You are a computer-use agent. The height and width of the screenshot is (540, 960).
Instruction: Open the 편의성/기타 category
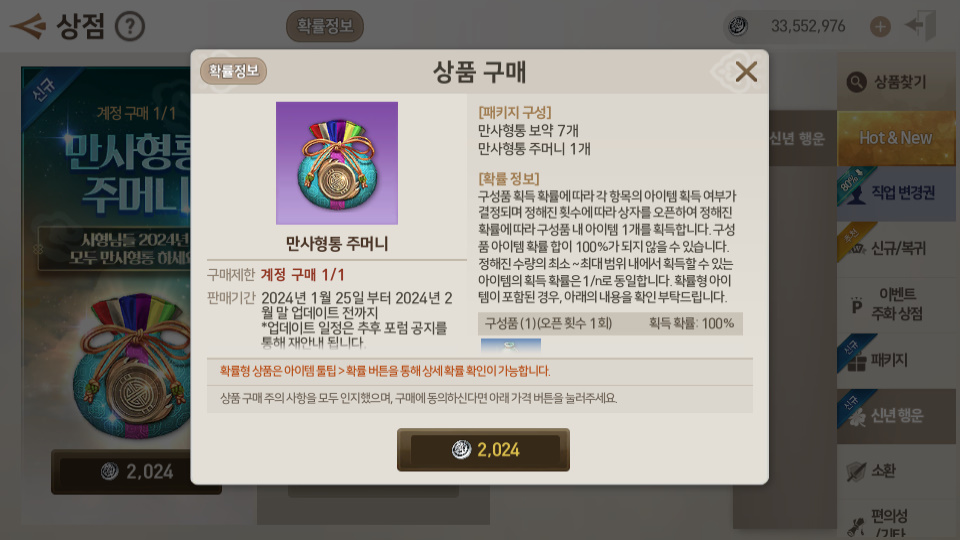tap(896, 521)
